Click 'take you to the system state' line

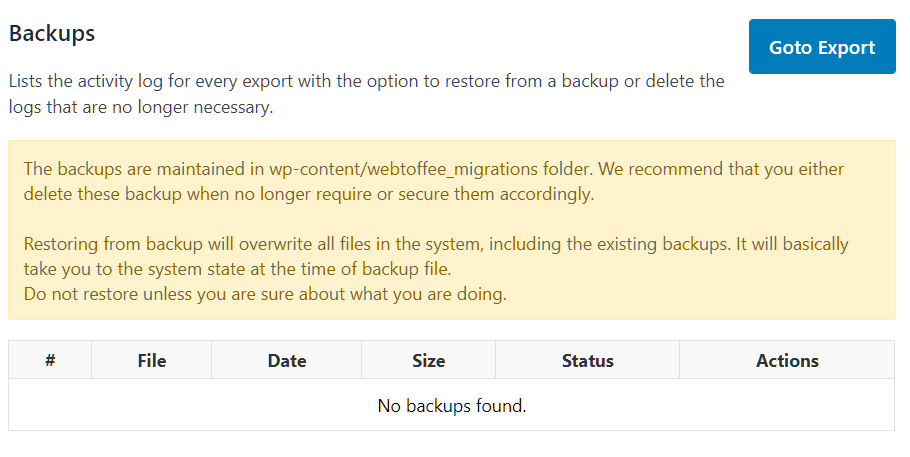click(x=237, y=269)
